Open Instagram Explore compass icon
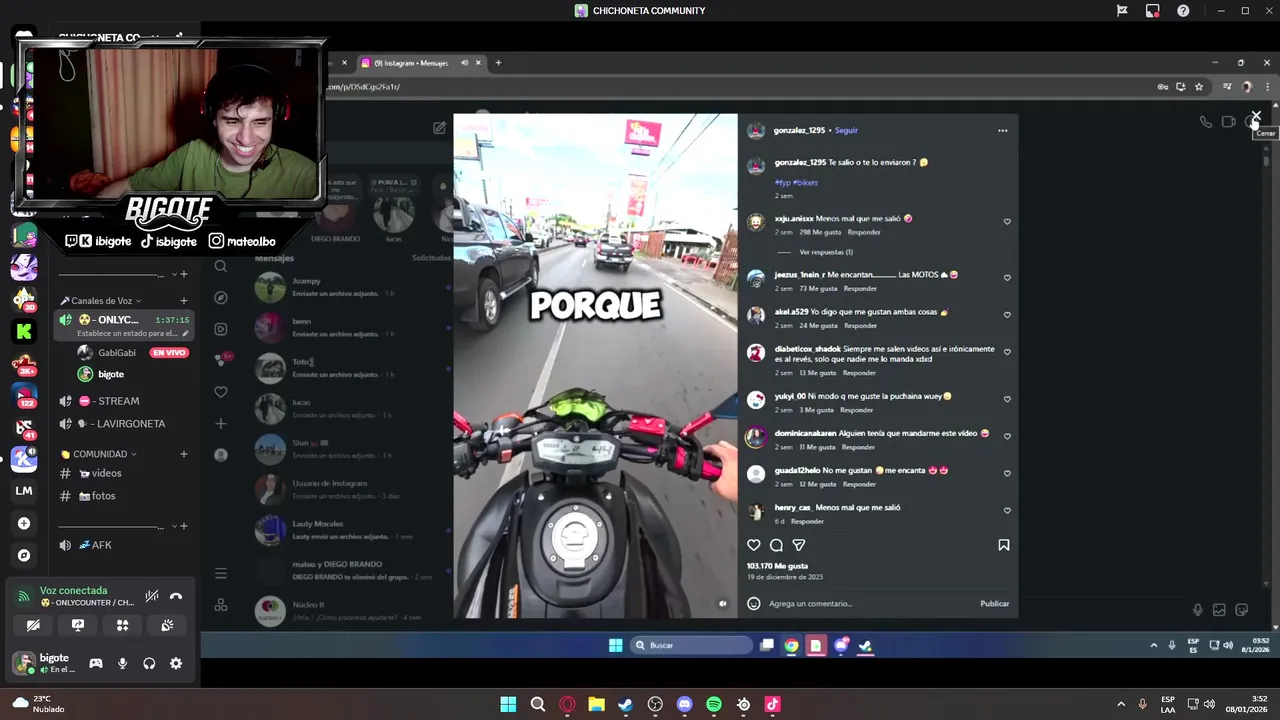Viewport: 1280px width, 720px height. pos(221,297)
